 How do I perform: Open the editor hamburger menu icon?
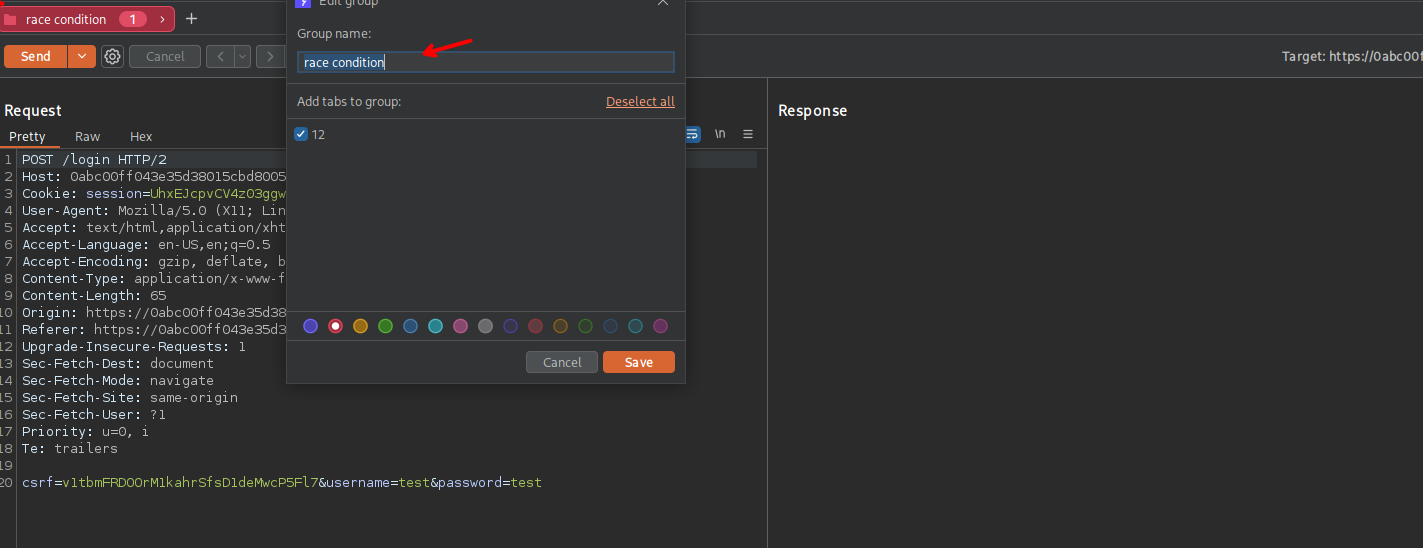click(747, 134)
